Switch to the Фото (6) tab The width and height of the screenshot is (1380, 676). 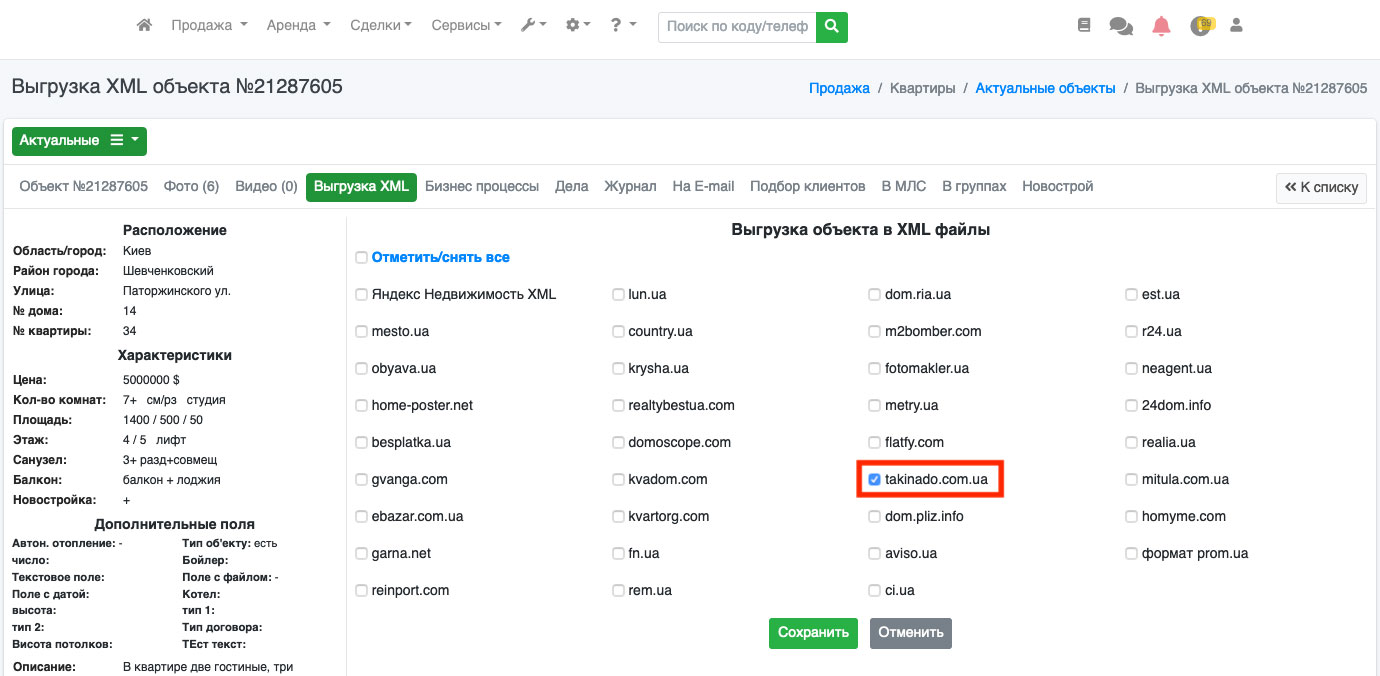click(x=191, y=187)
